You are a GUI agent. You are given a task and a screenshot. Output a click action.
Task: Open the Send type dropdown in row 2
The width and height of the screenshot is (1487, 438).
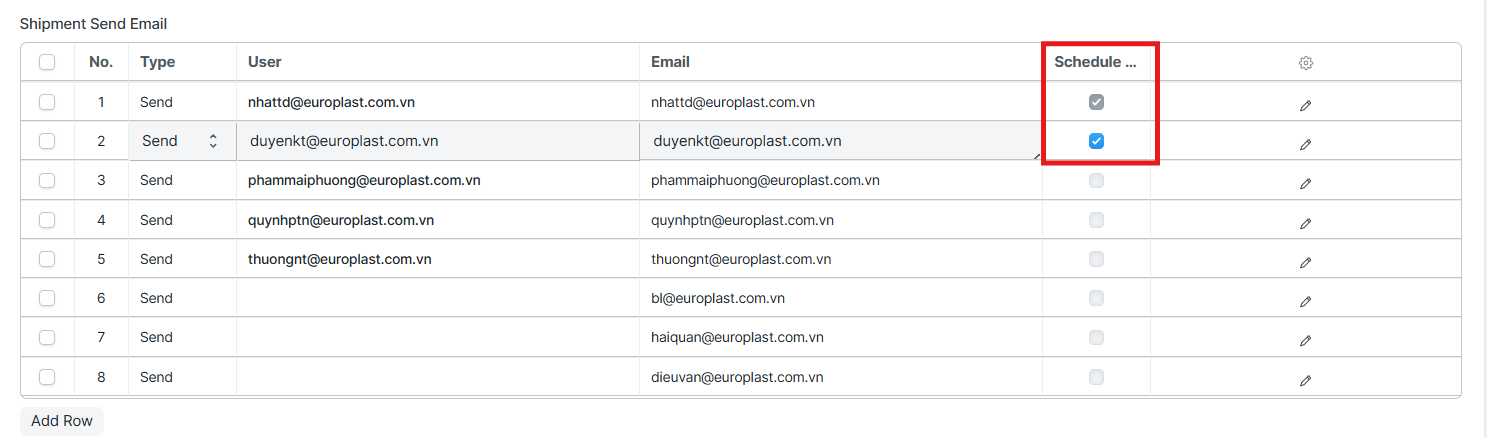pos(180,141)
